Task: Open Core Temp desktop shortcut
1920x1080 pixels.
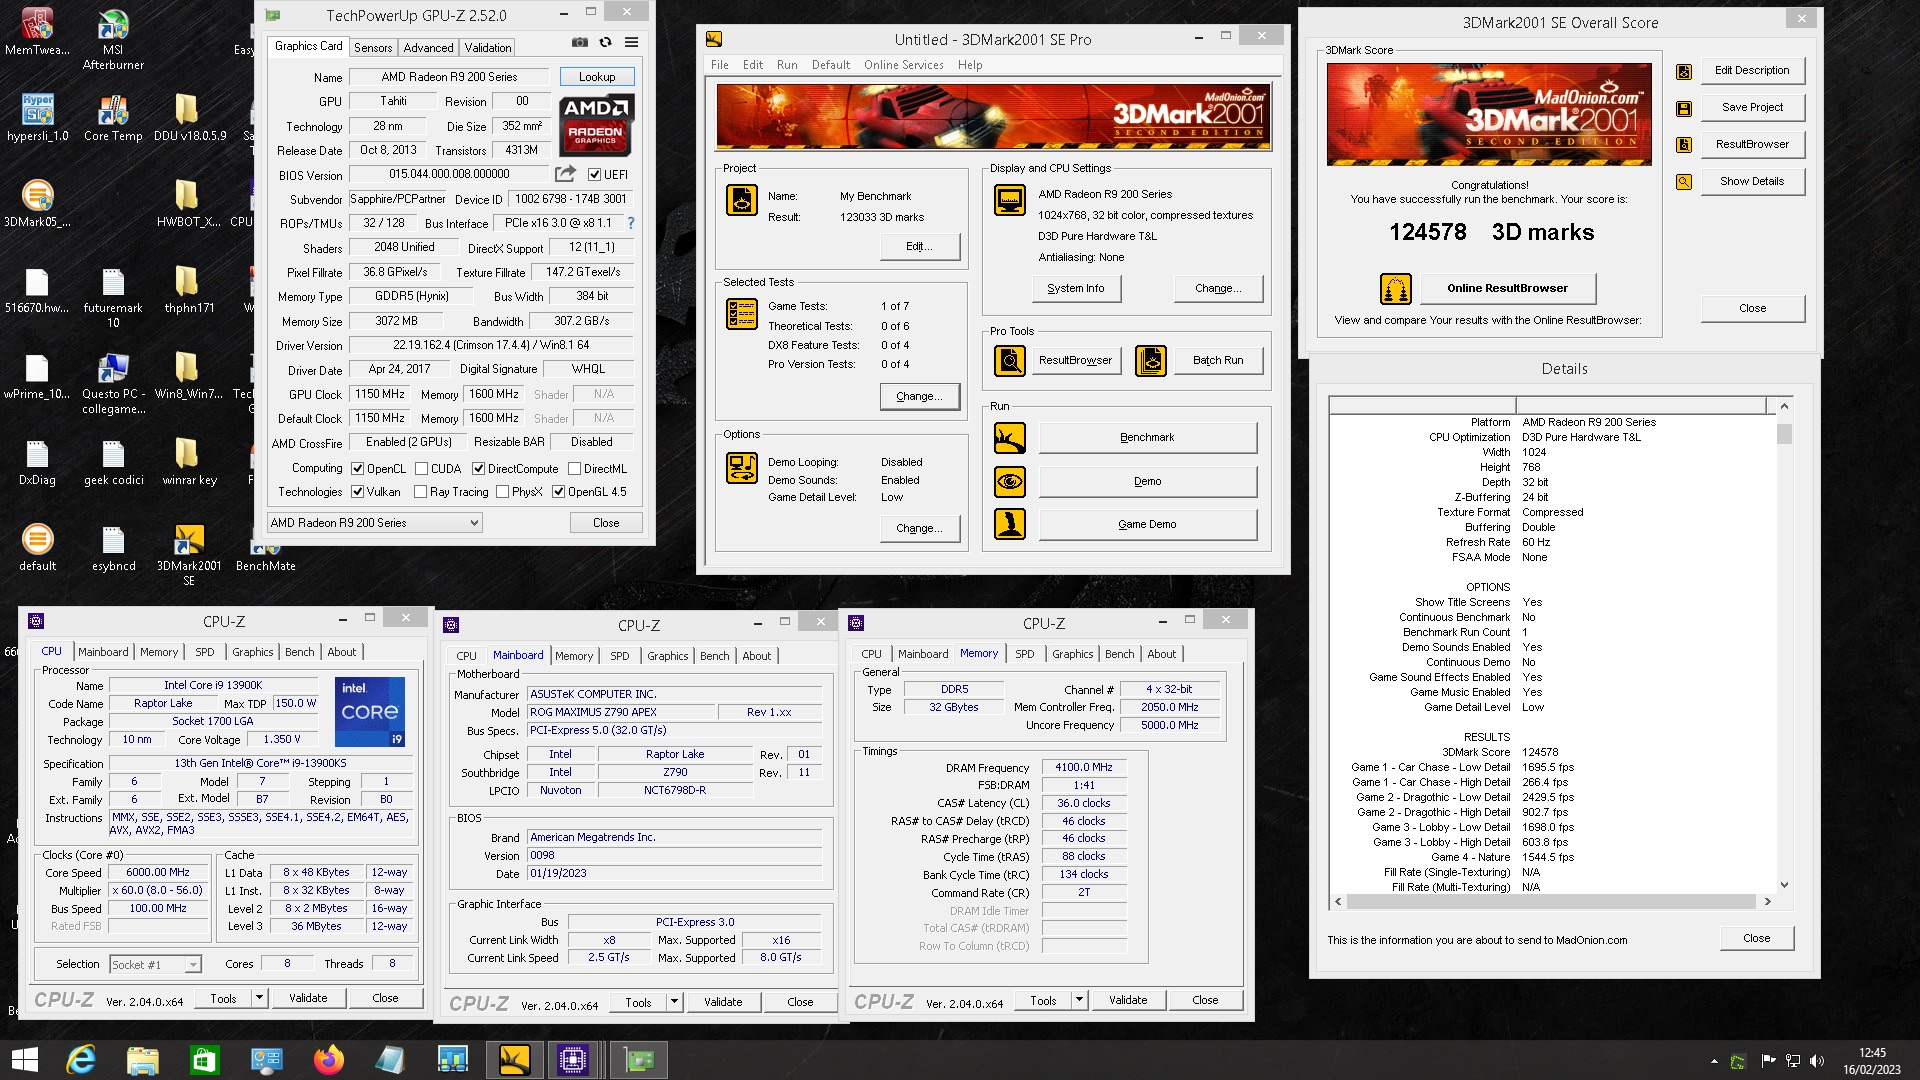Action: point(113,119)
